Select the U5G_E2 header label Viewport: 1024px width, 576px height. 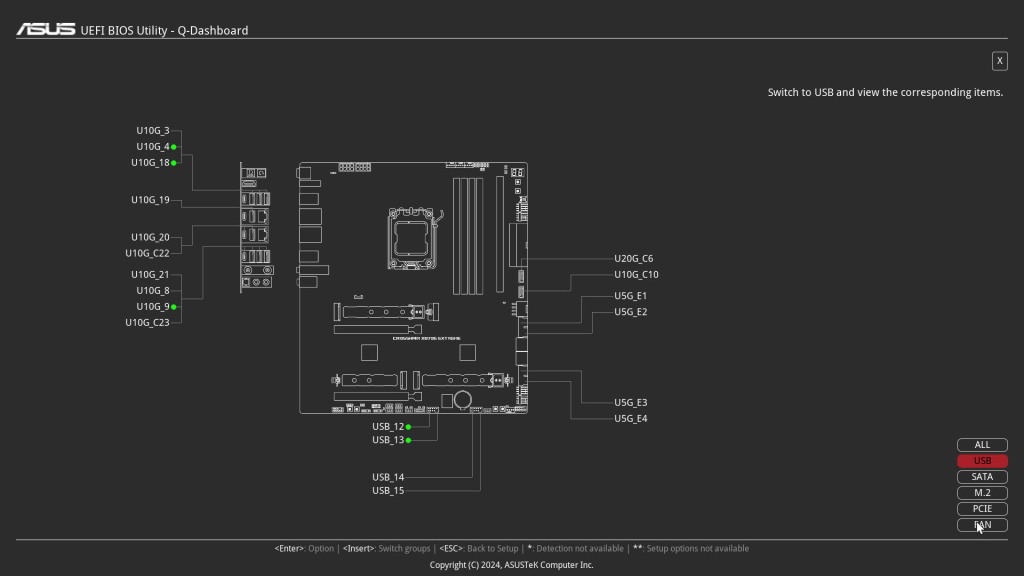pos(630,312)
